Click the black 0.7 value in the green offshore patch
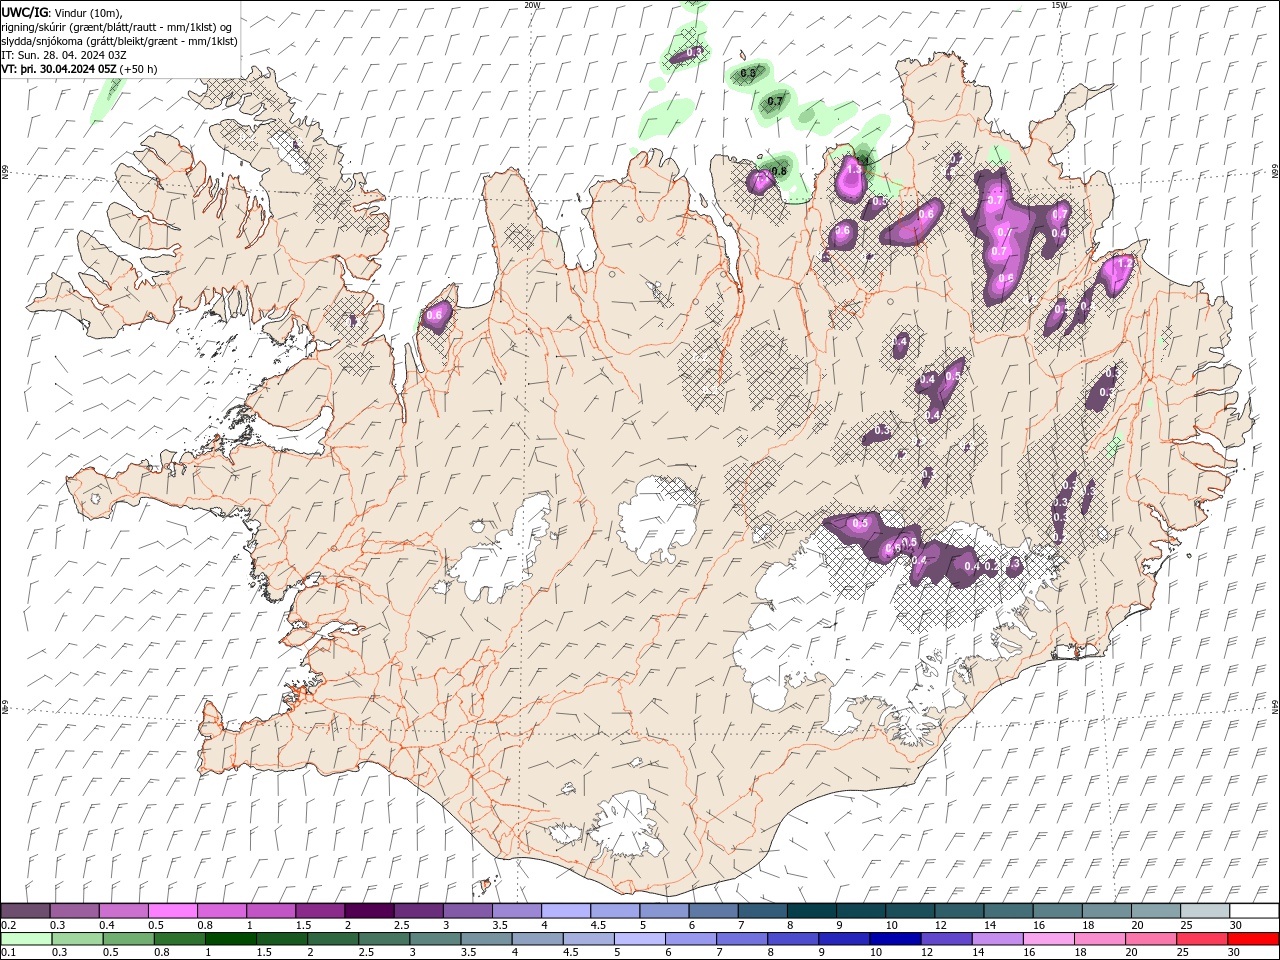The height and width of the screenshot is (960, 1280). pyautogui.click(x=775, y=102)
